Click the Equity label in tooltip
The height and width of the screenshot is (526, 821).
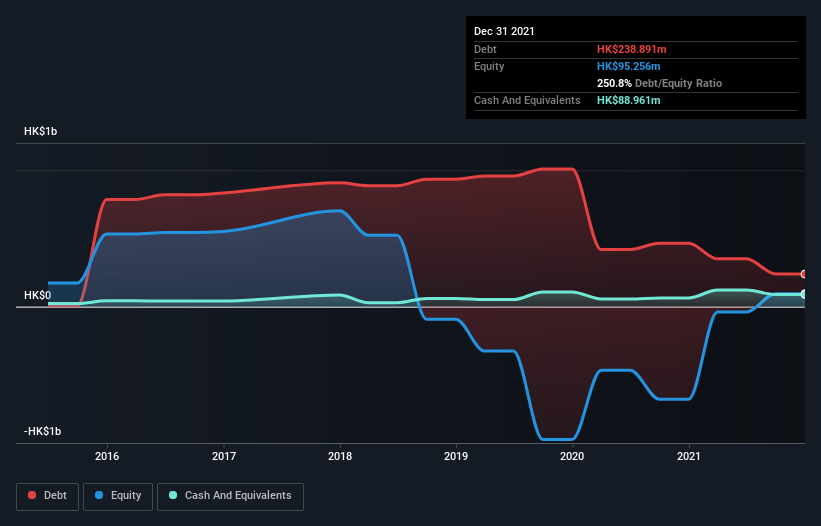point(489,66)
